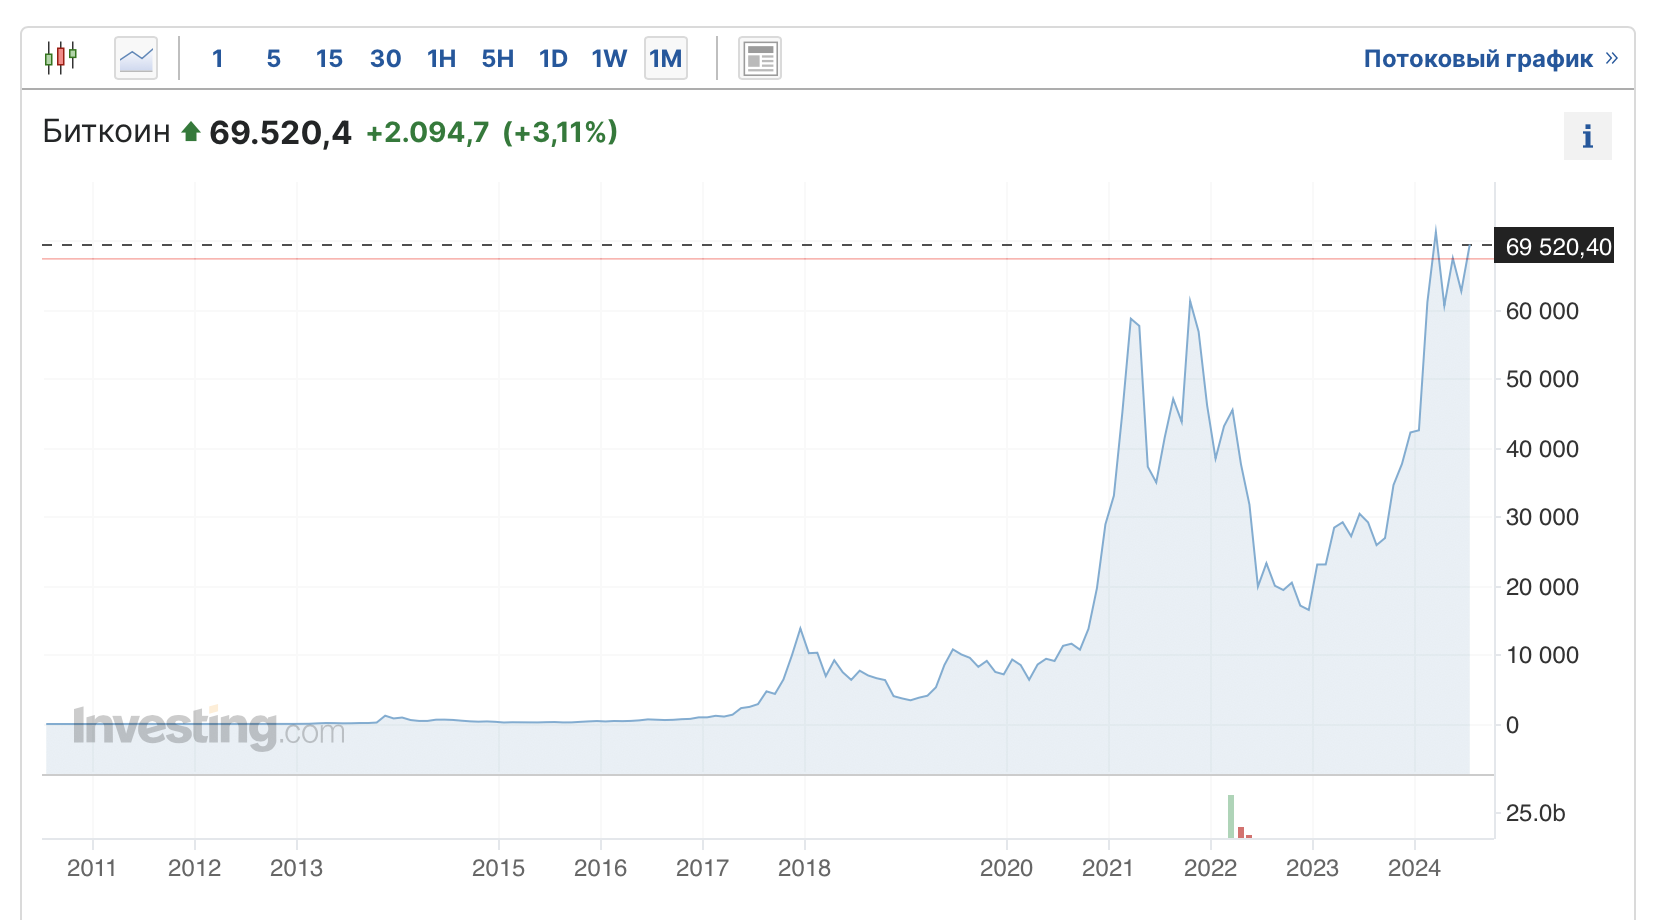Viewport: 1654px width, 920px height.
Task: Set chart interval to 1D
Action: [x=553, y=59]
